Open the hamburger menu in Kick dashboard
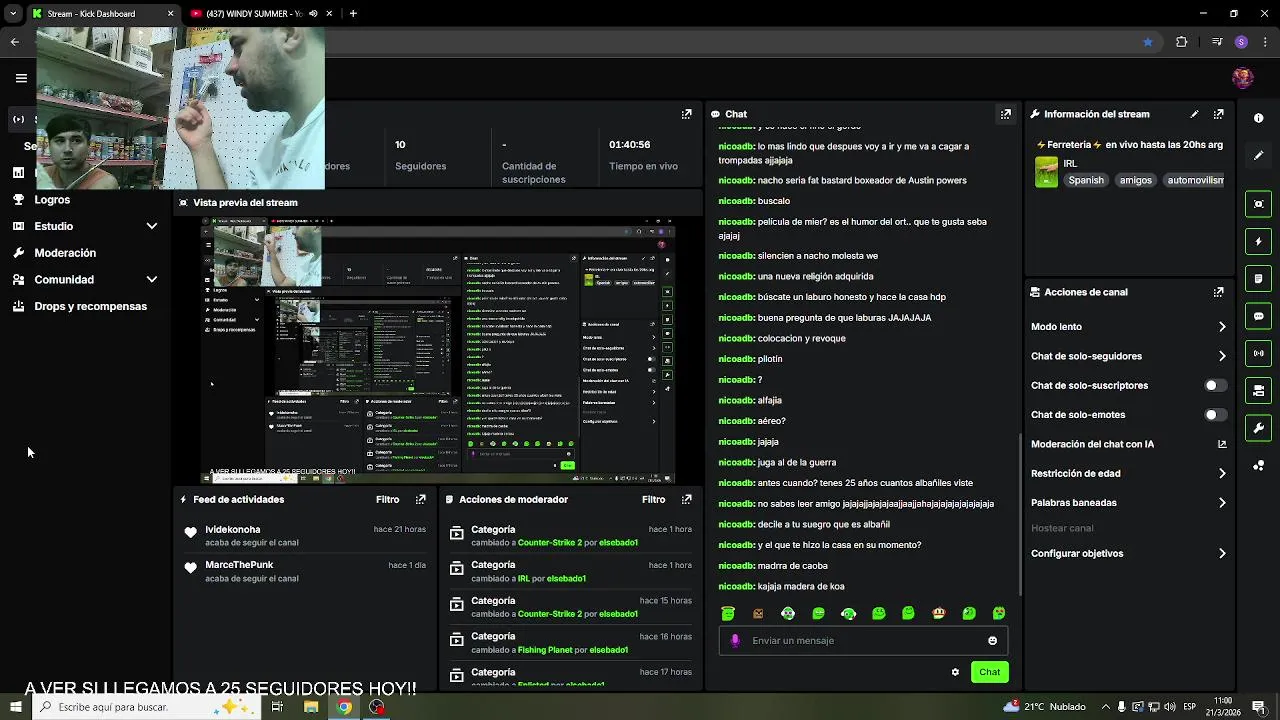The image size is (1280, 720). (21, 78)
